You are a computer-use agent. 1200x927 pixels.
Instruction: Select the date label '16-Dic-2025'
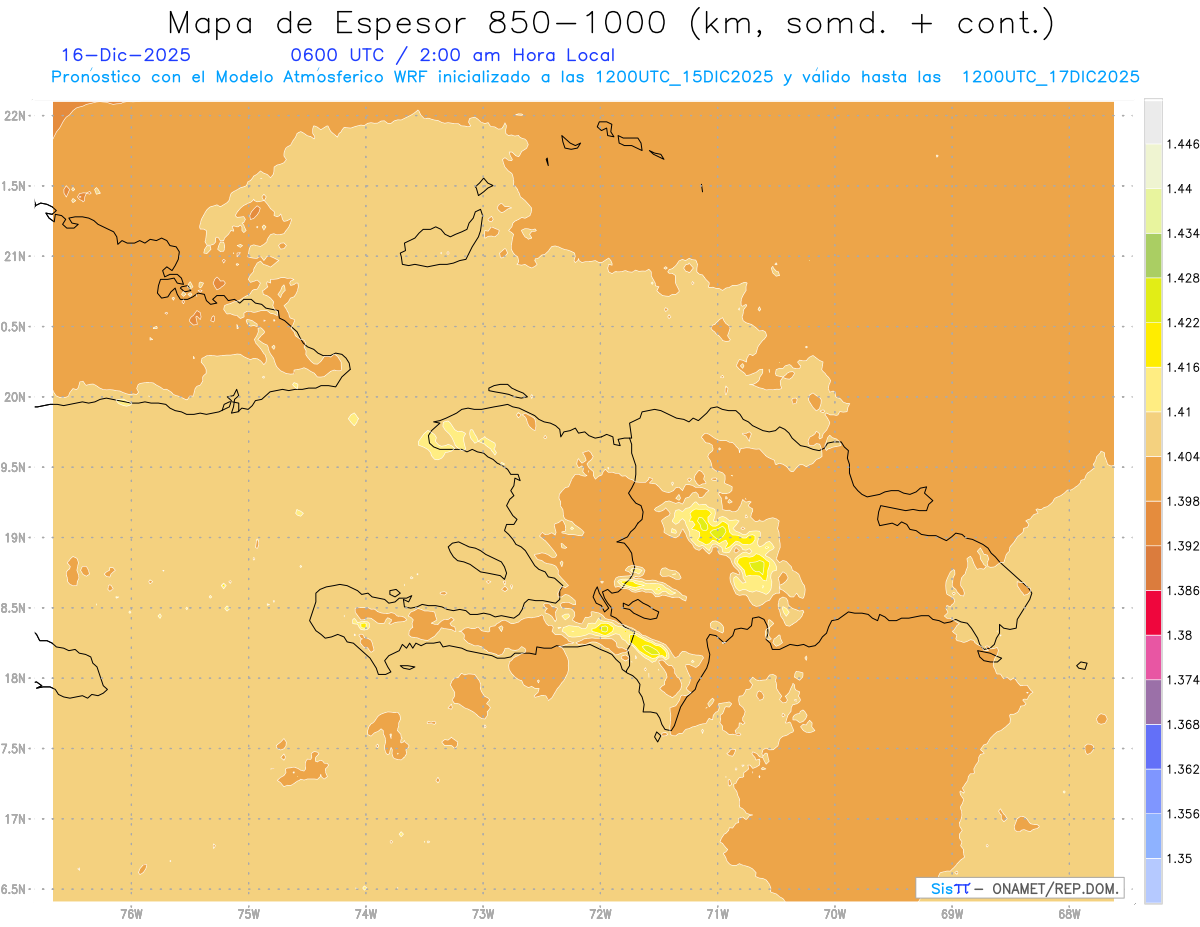click(x=126, y=55)
